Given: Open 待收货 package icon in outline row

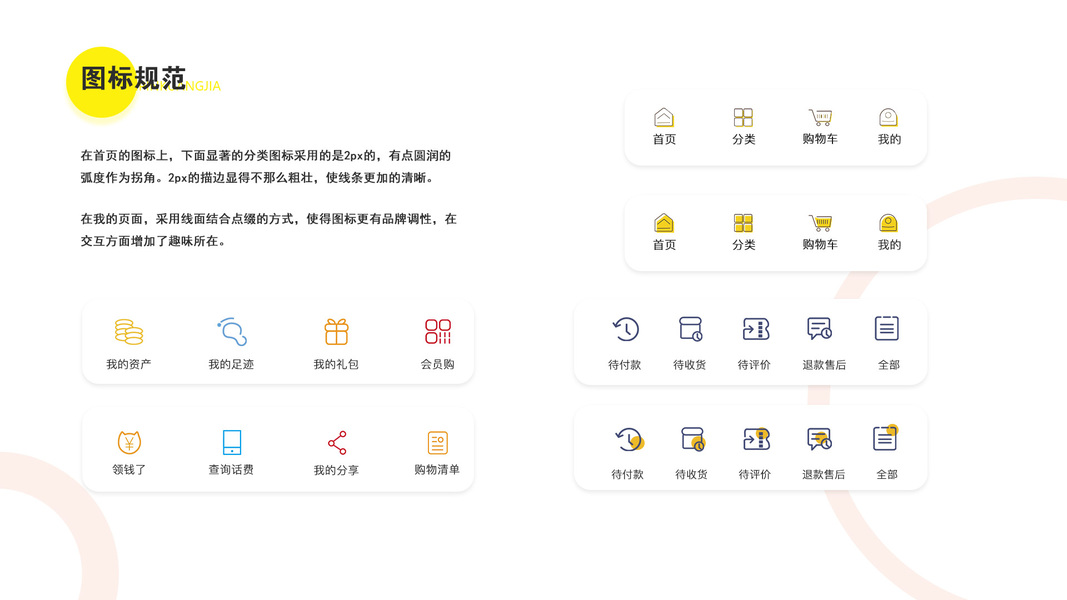Looking at the screenshot, I should (690, 329).
